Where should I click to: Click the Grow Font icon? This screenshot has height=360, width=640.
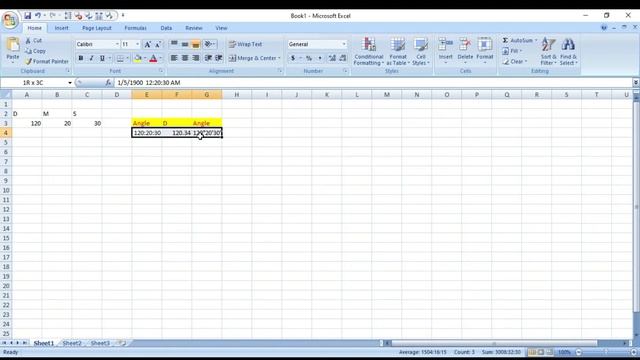pyautogui.click(x=147, y=44)
